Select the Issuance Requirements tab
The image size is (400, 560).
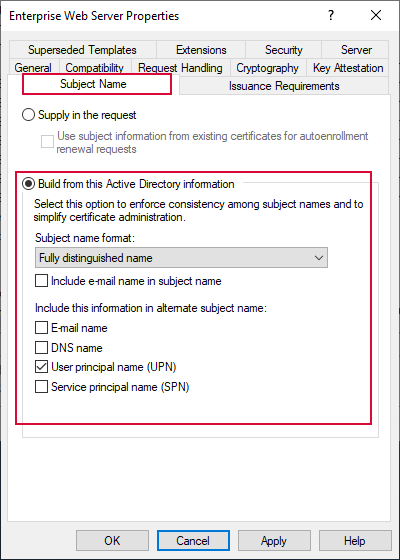click(x=284, y=86)
